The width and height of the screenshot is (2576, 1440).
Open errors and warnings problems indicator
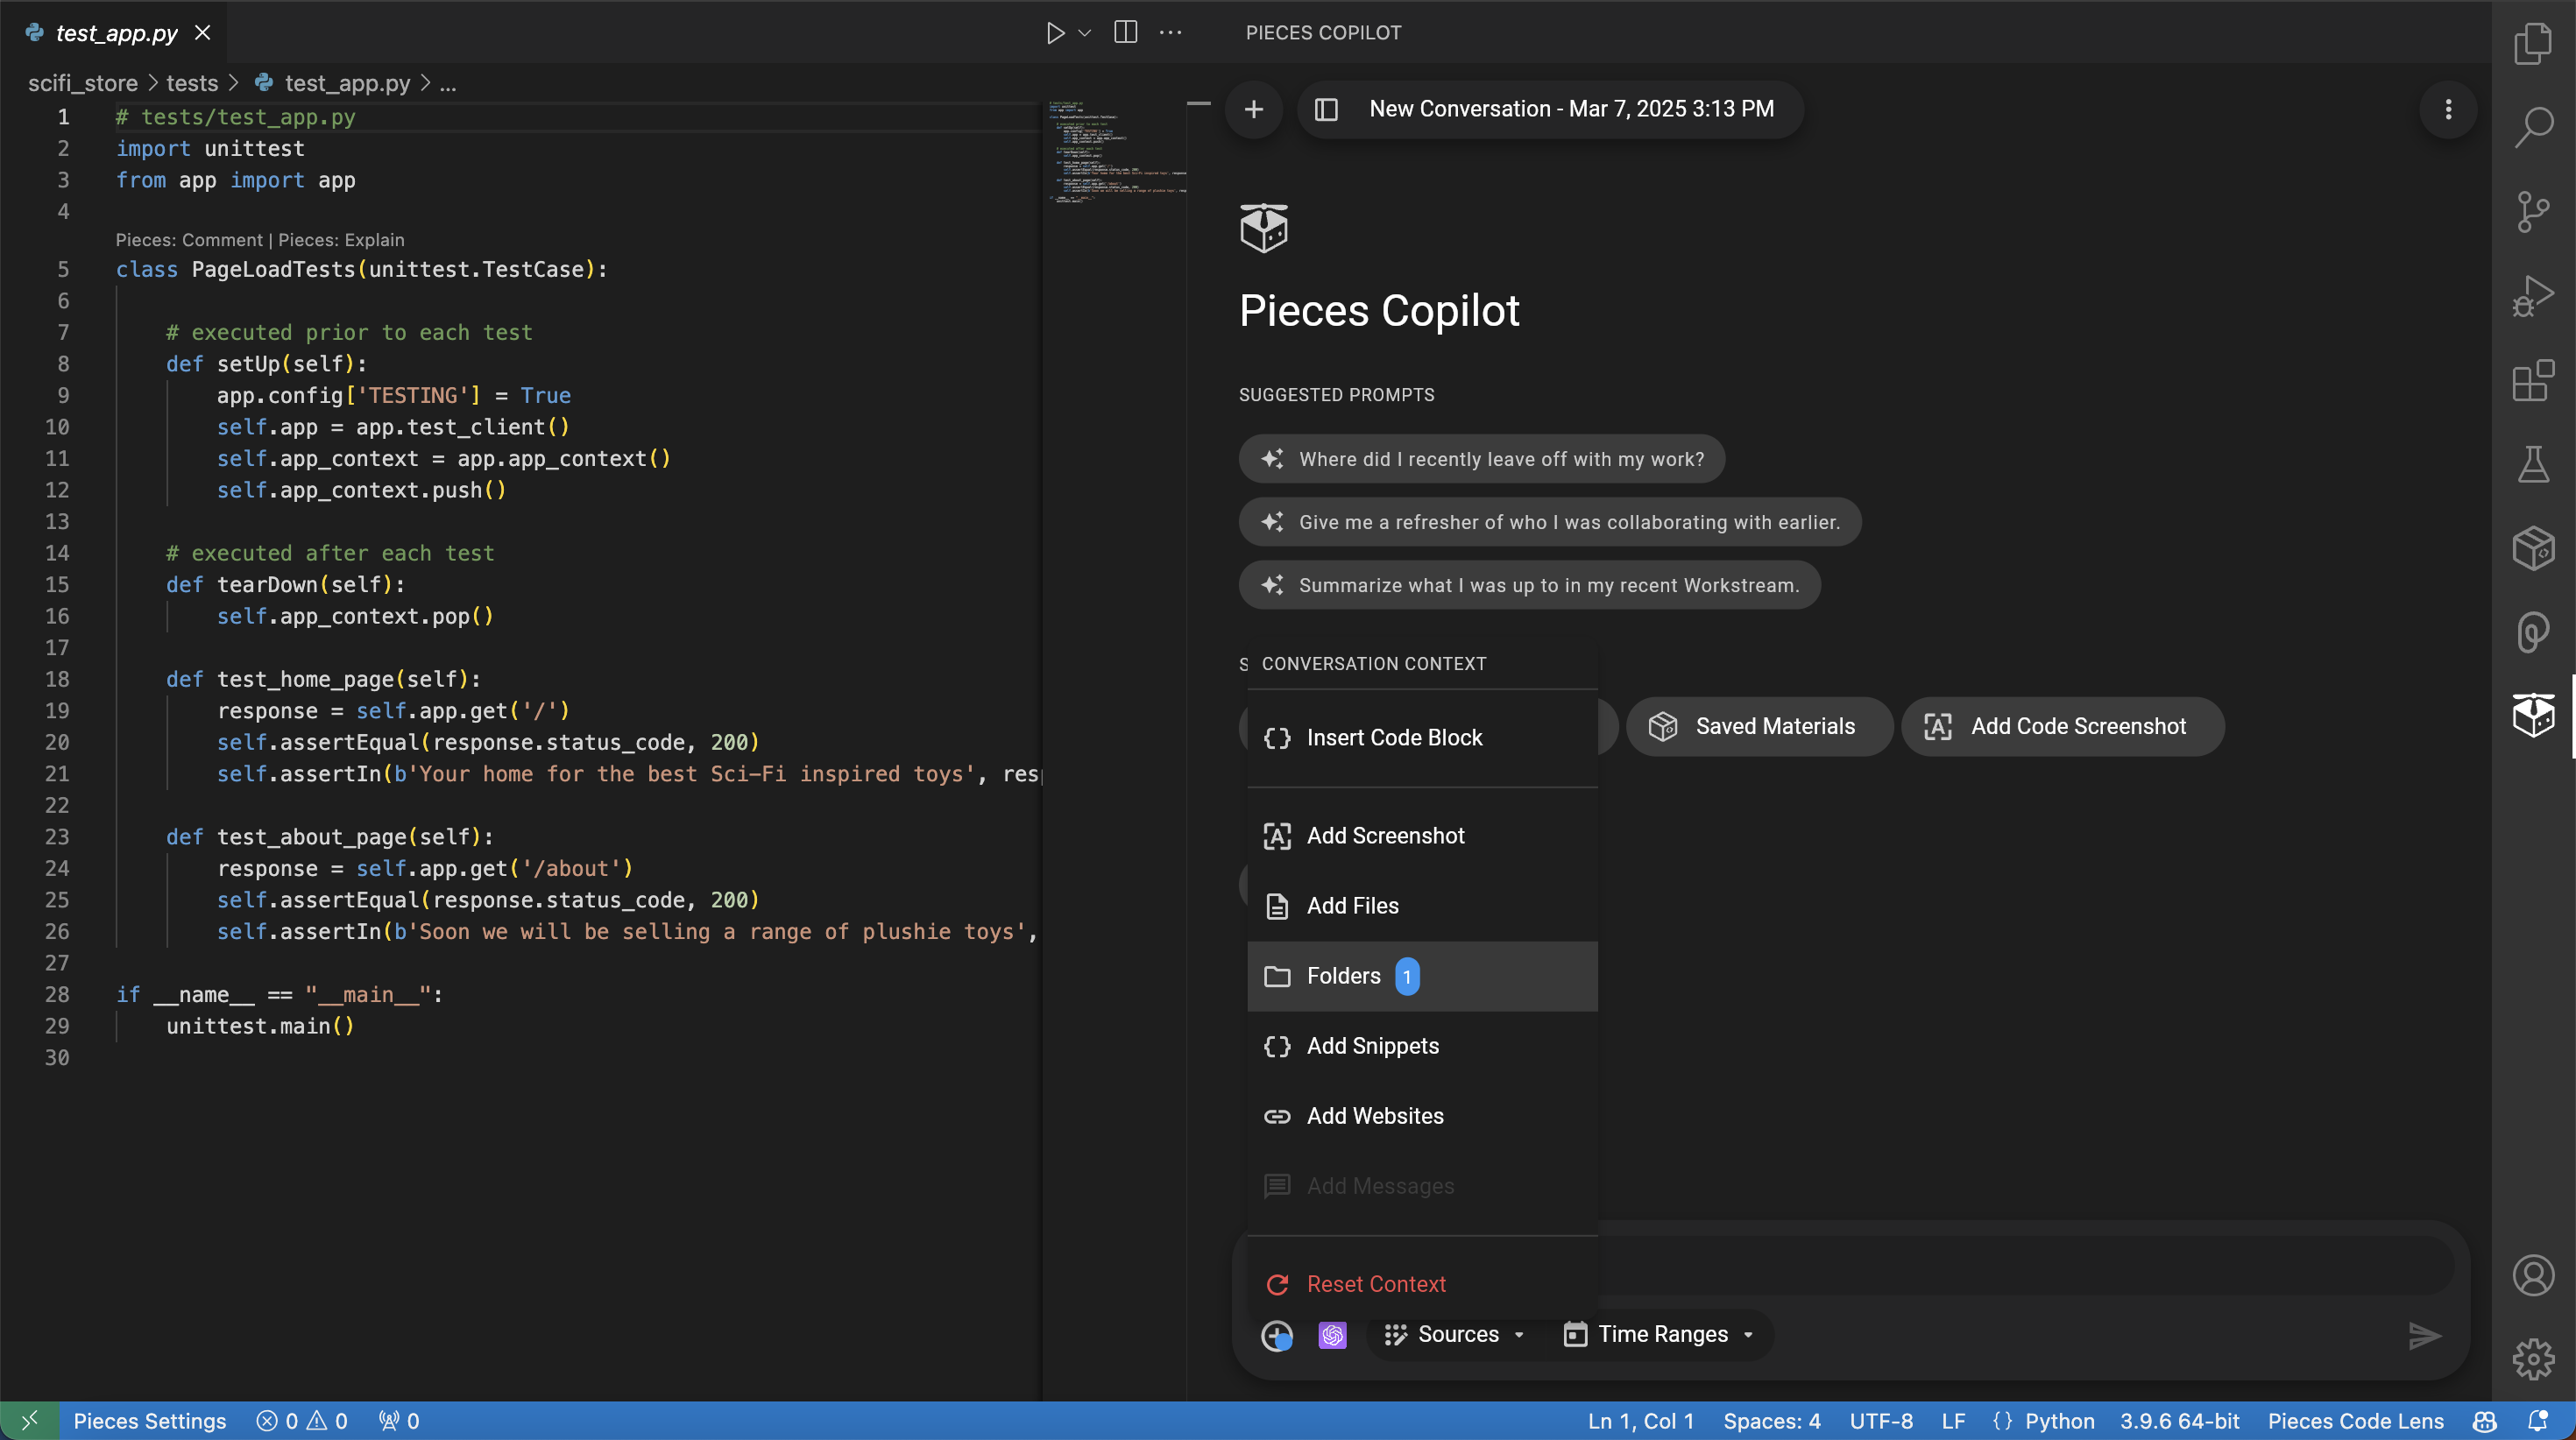pos(302,1421)
